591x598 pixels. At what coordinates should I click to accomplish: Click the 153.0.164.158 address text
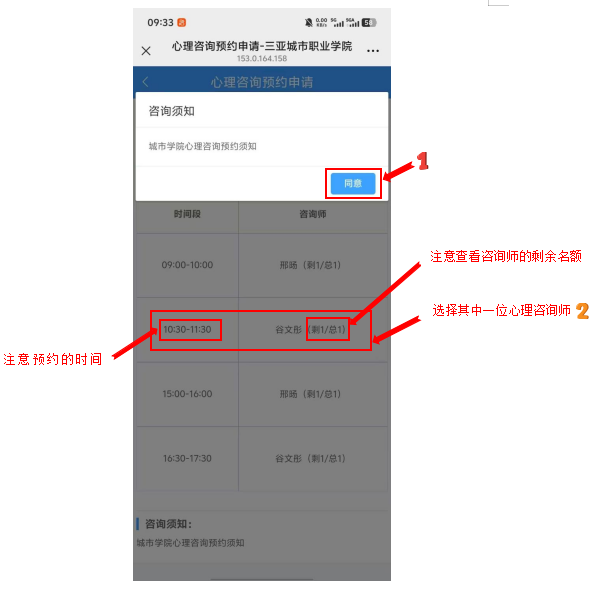[x=262, y=59]
